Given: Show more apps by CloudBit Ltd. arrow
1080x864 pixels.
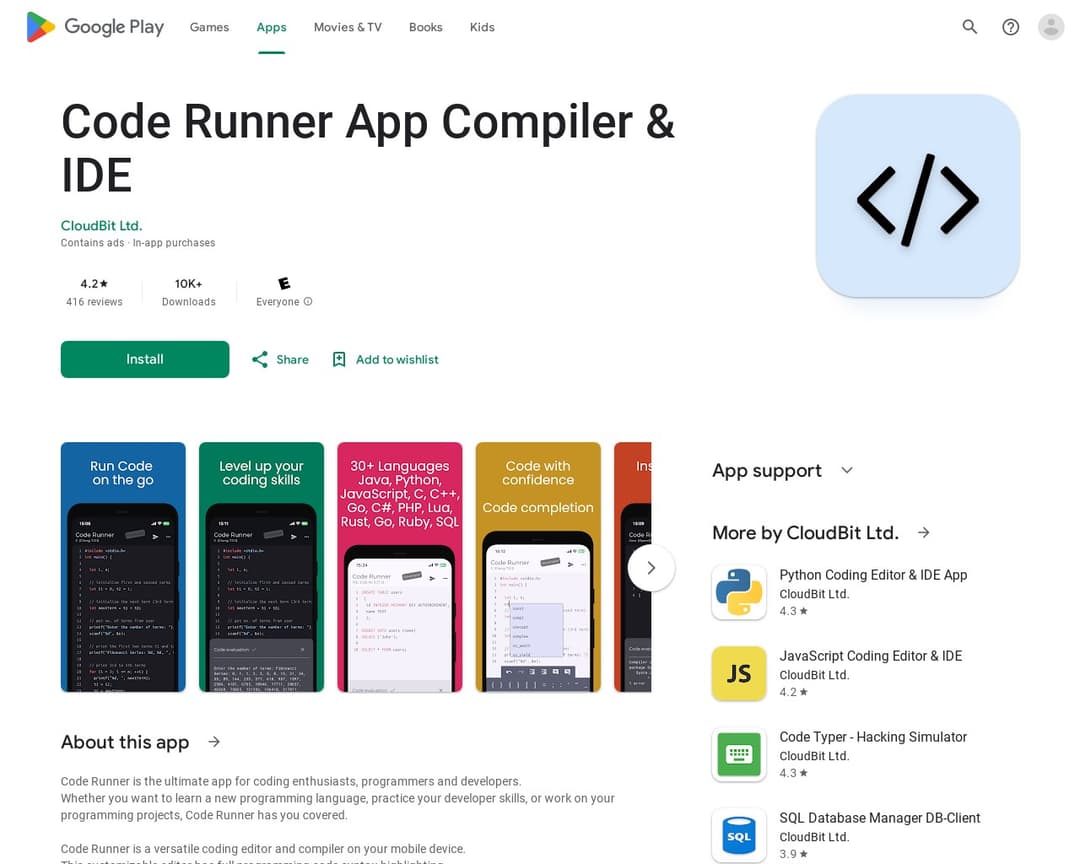Looking at the screenshot, I should point(924,533).
